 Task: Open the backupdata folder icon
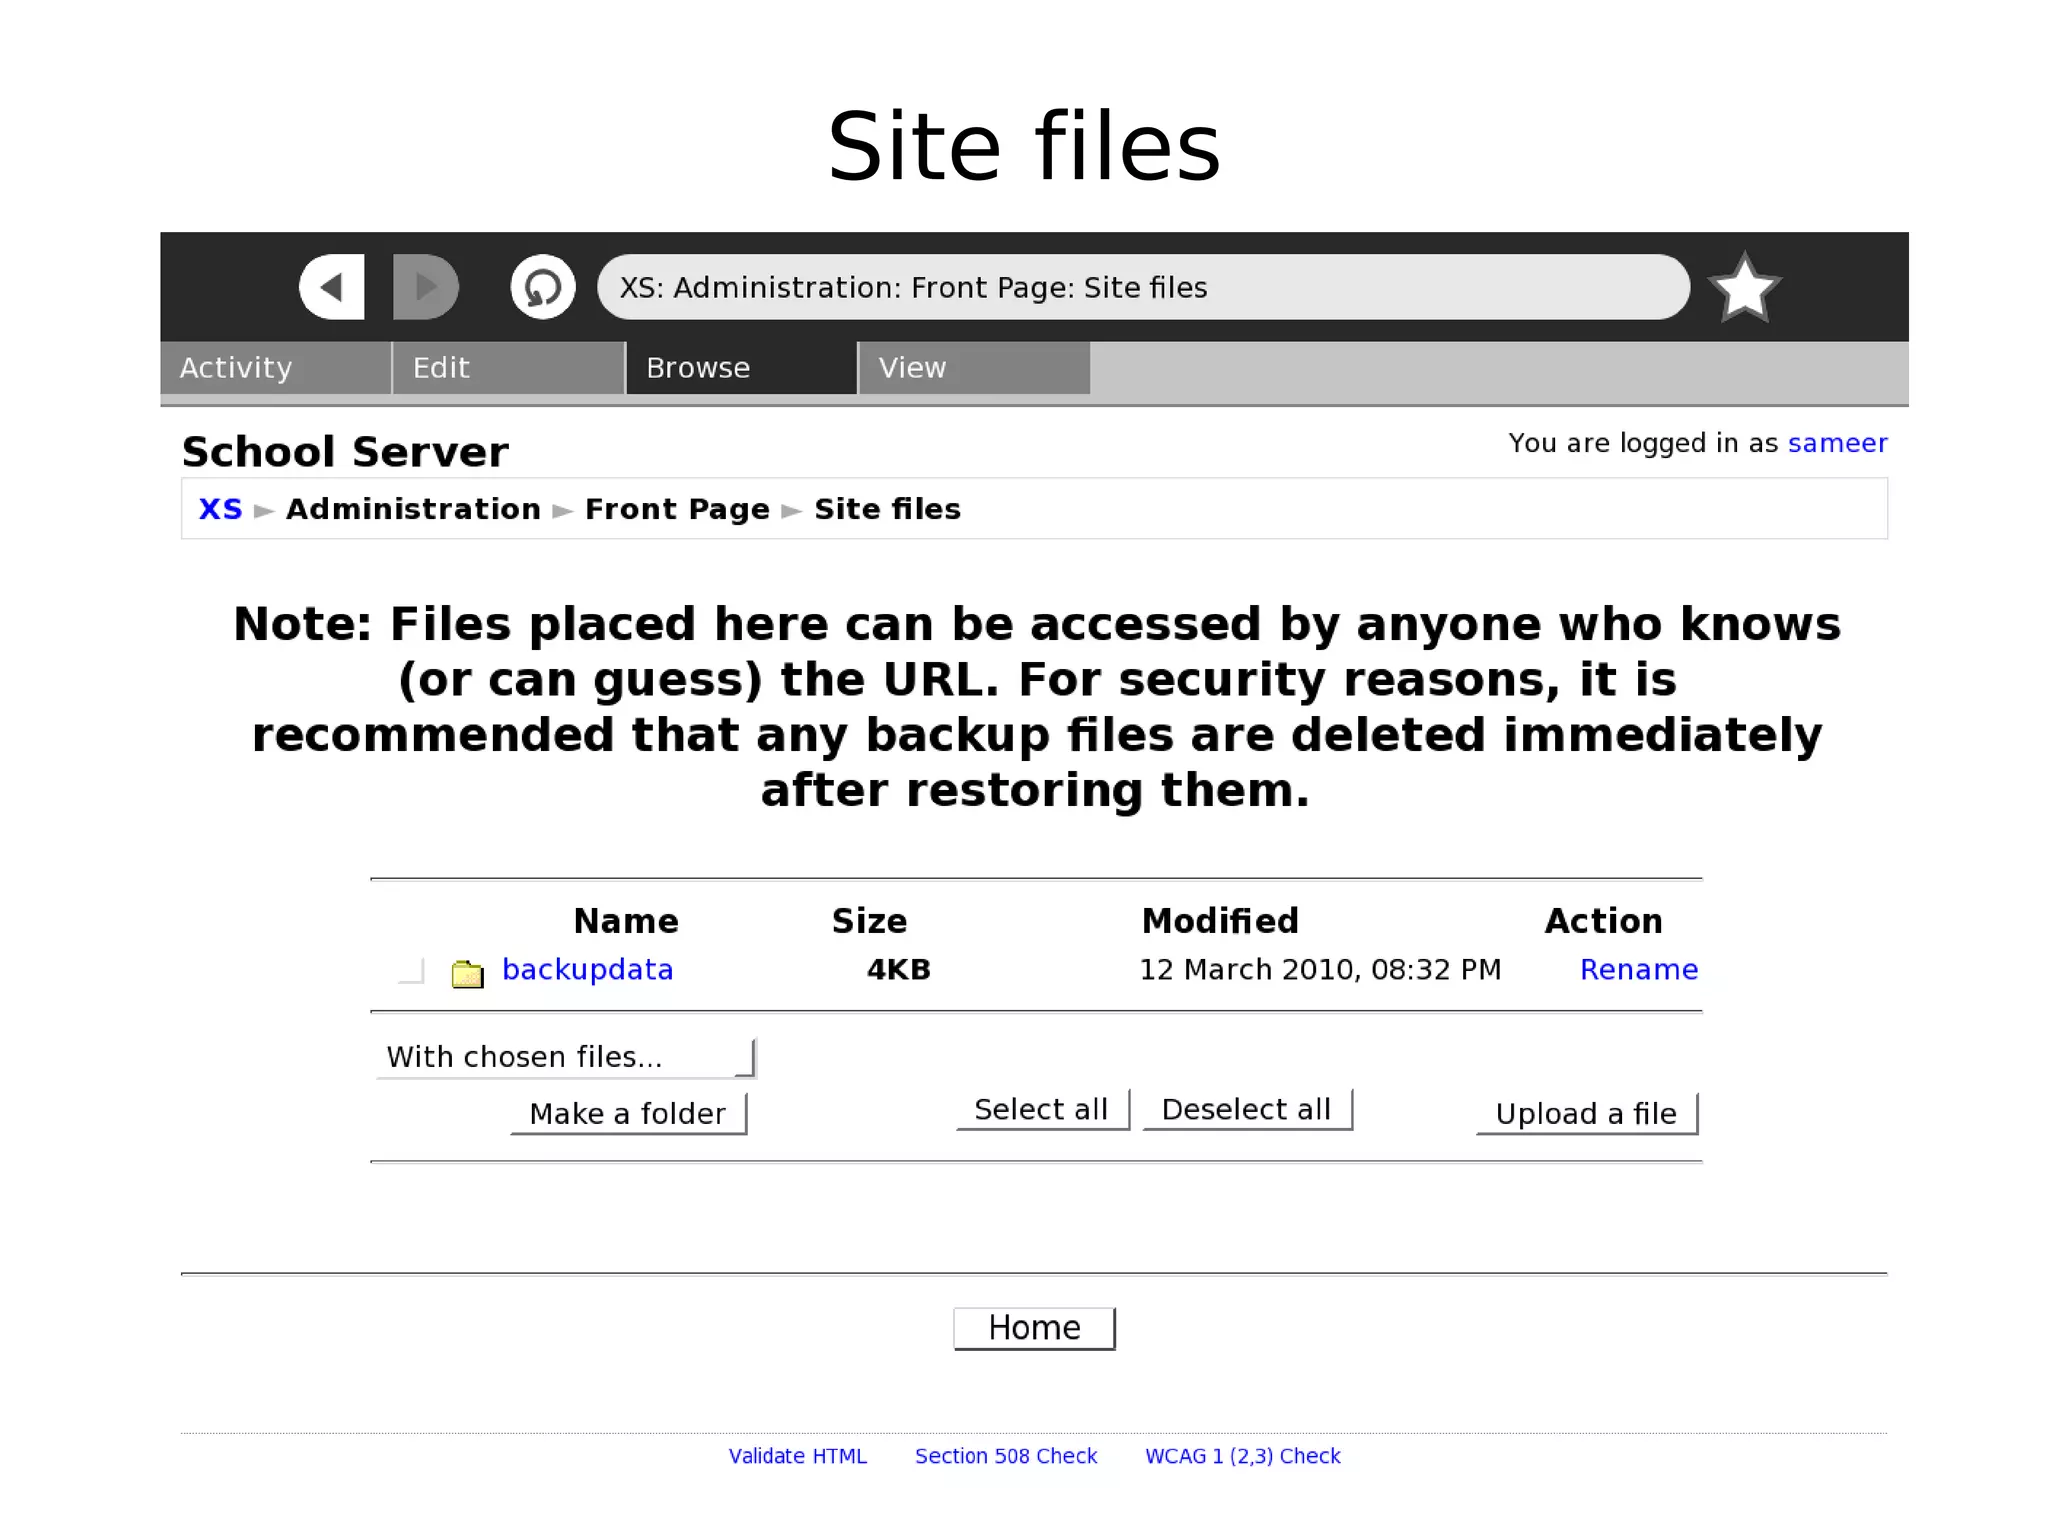pyautogui.click(x=467, y=973)
